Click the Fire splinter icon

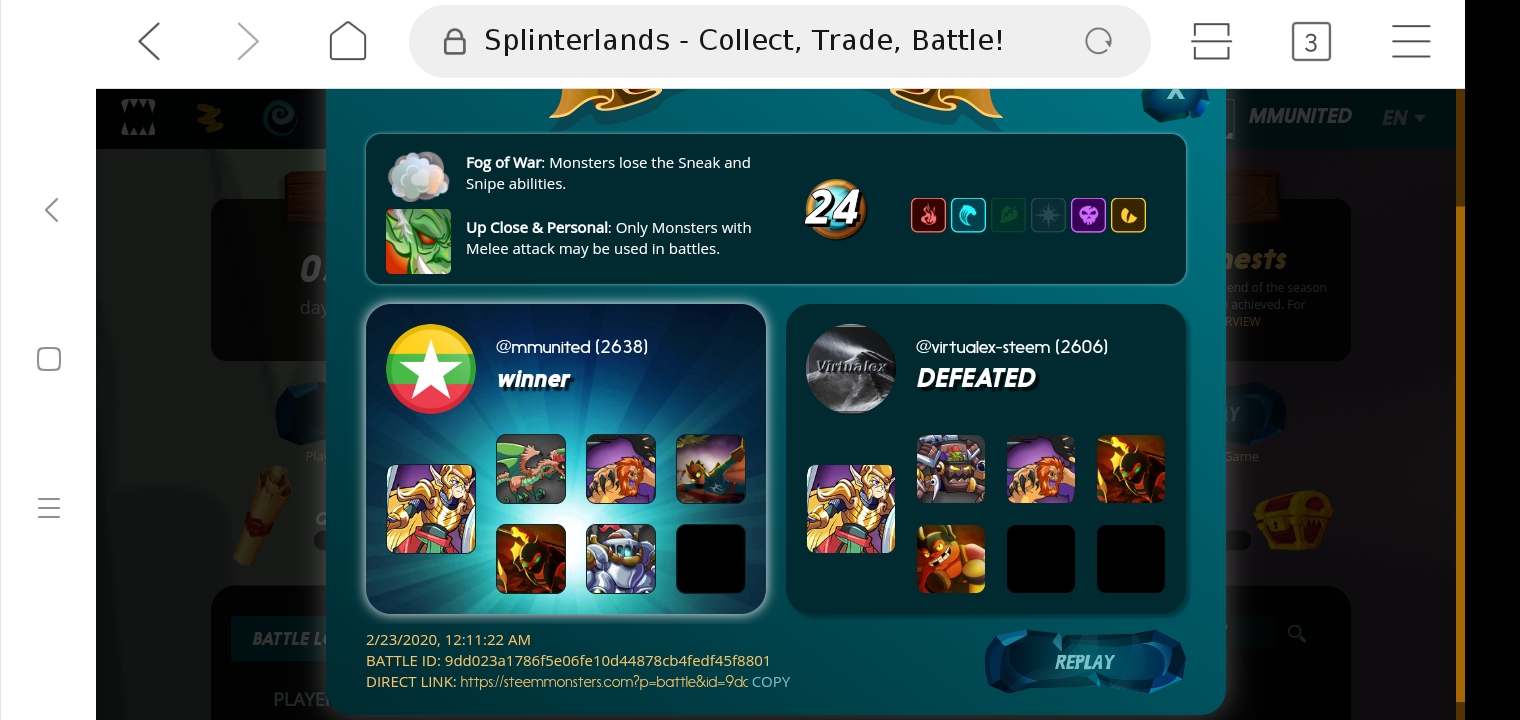click(928, 215)
